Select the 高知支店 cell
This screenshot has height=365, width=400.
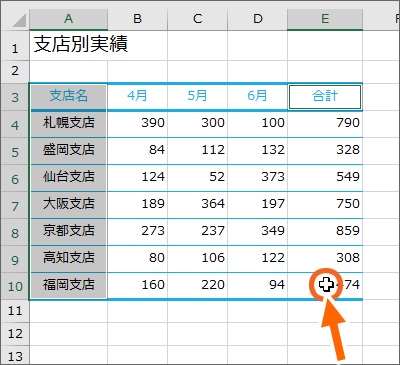click(x=68, y=259)
